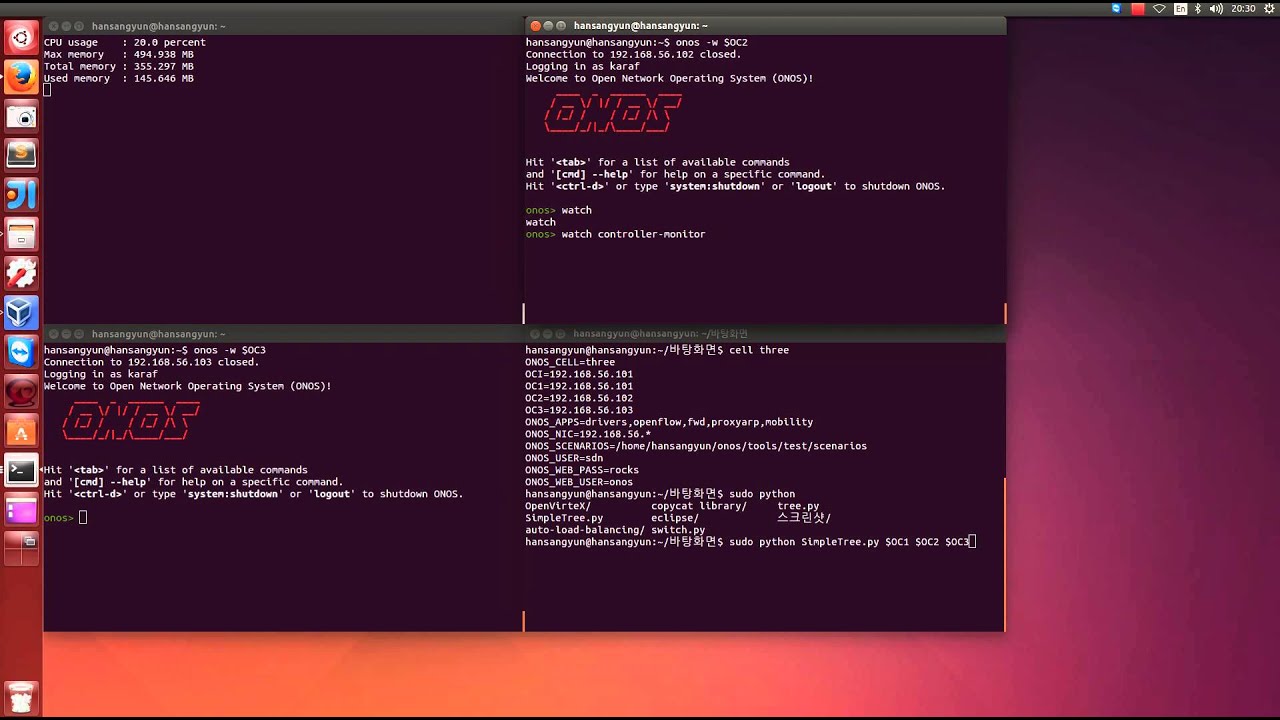1280x720 pixels.
Task: Click 'auto-load-balancing/' in the listing
Action: click(x=585, y=530)
